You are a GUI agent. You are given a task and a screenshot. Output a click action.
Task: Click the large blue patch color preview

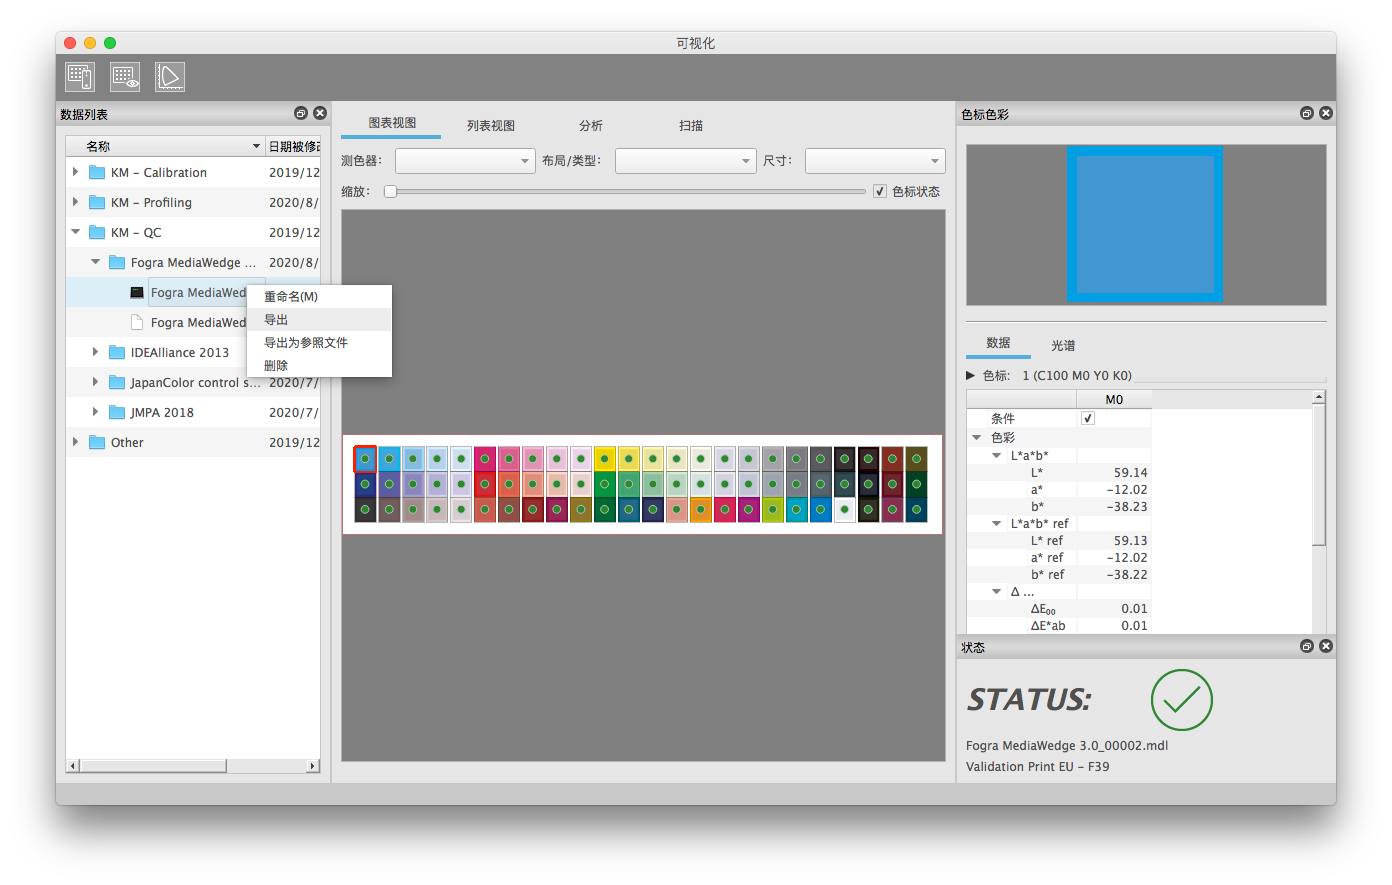pyautogui.click(x=1145, y=224)
